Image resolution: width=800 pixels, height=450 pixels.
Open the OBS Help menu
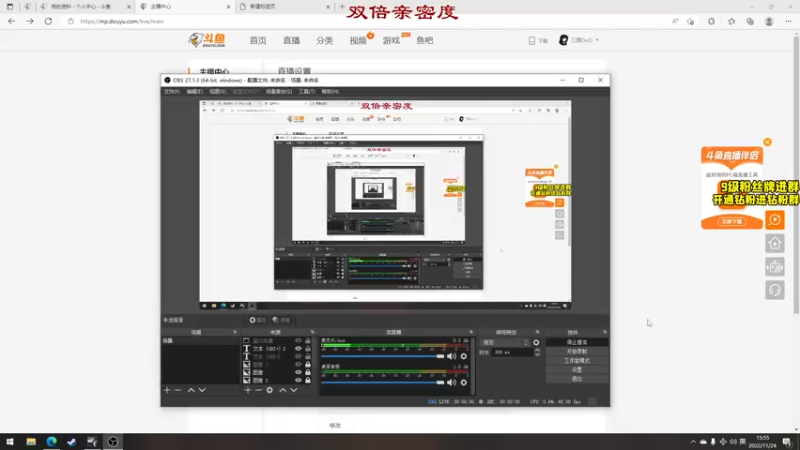(x=330, y=91)
